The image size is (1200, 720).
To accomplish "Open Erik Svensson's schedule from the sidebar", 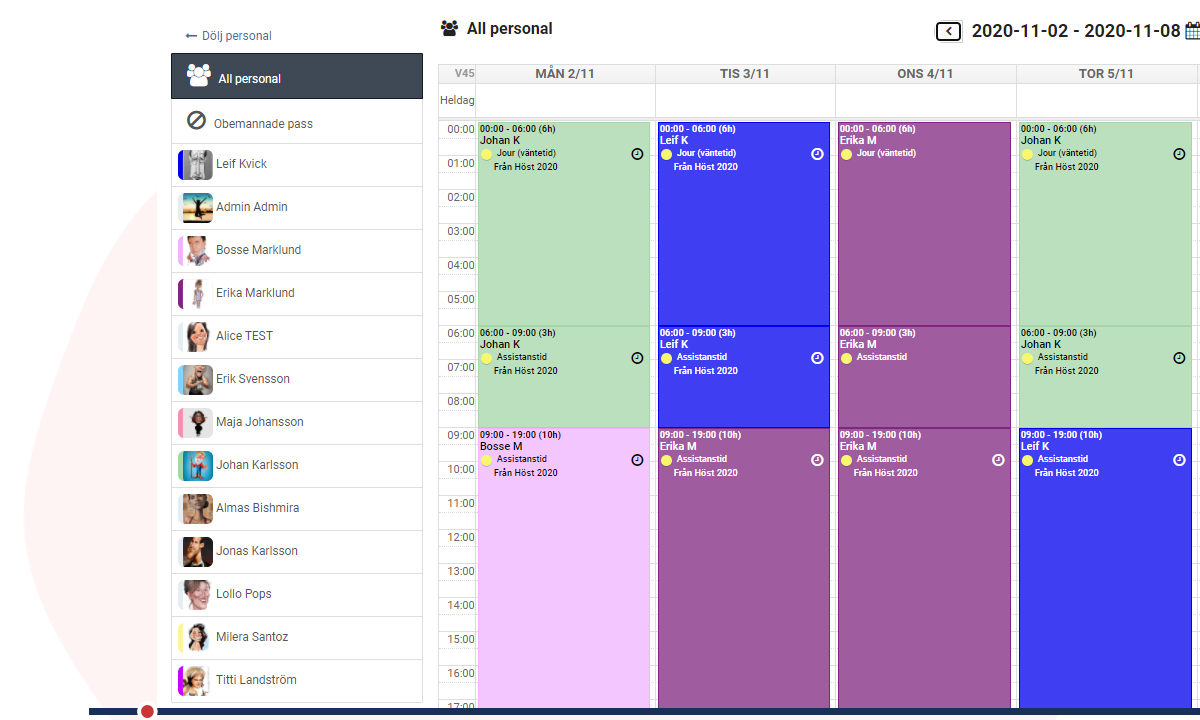I will point(253,379).
